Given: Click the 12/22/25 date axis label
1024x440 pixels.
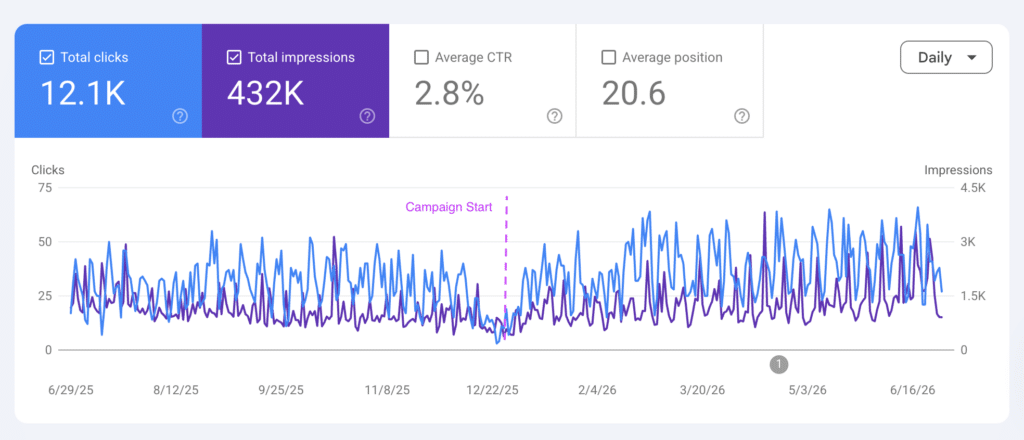Looking at the screenshot, I should [492, 390].
